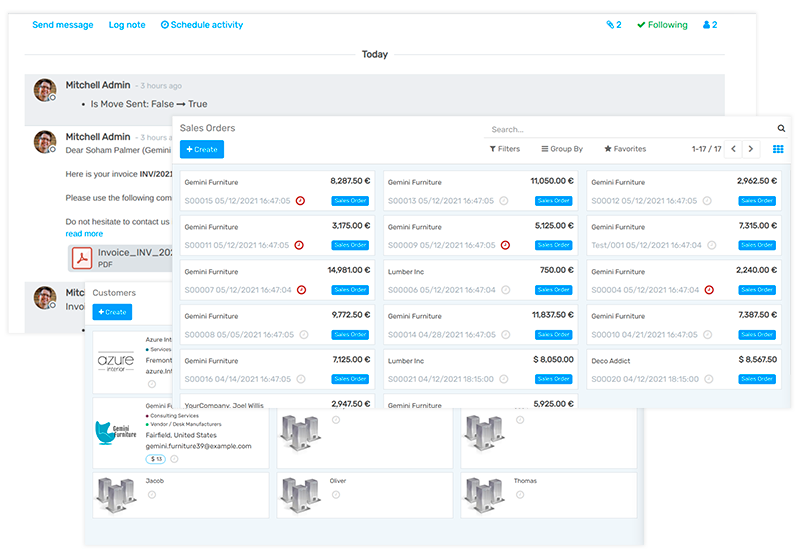Click Sales Order badge on S00020 card
The width and height of the screenshot is (800, 557).
point(757,379)
